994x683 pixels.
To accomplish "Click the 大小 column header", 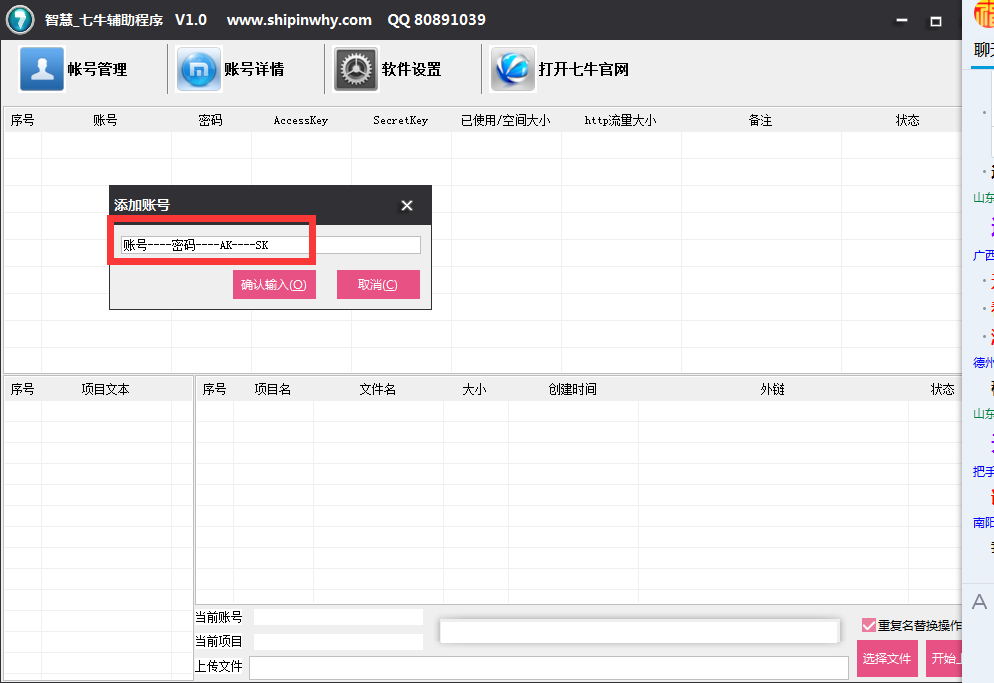I will (474, 389).
